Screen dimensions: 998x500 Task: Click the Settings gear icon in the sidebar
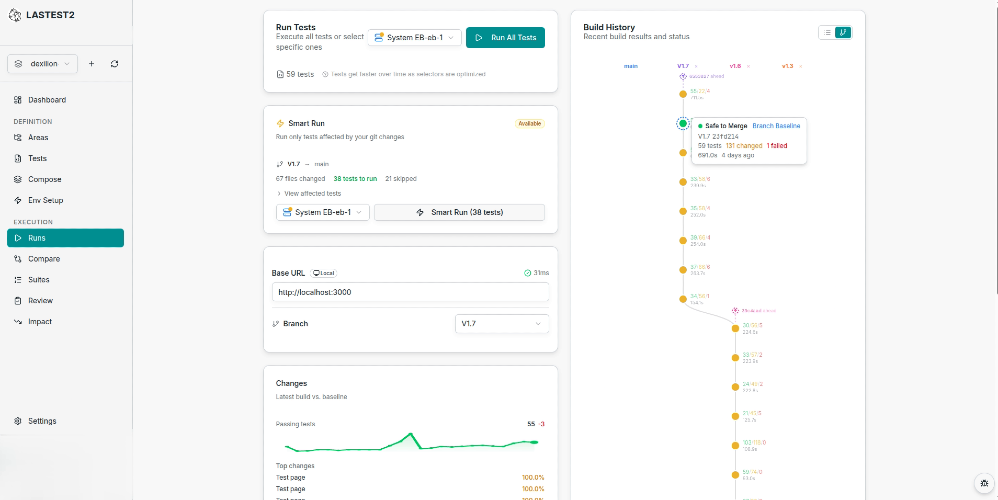[18, 421]
